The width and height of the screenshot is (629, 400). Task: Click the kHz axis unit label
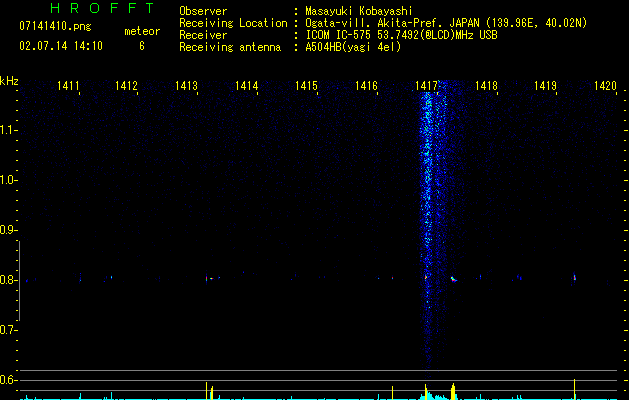(x=9, y=81)
